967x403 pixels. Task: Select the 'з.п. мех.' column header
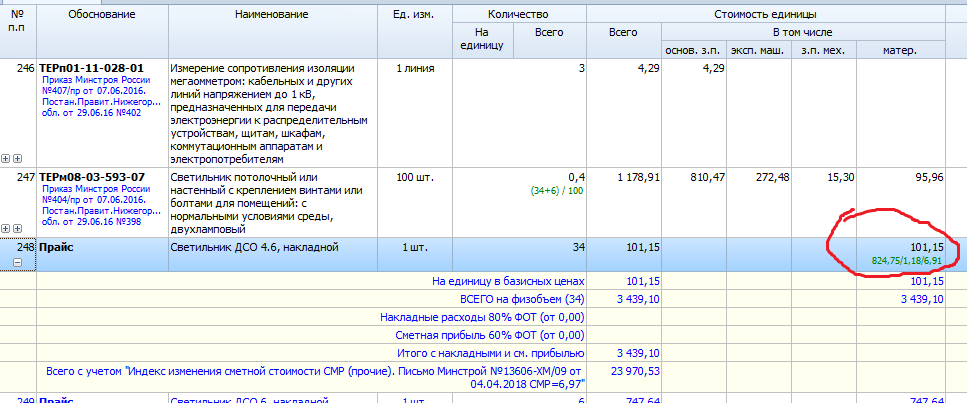pos(824,51)
